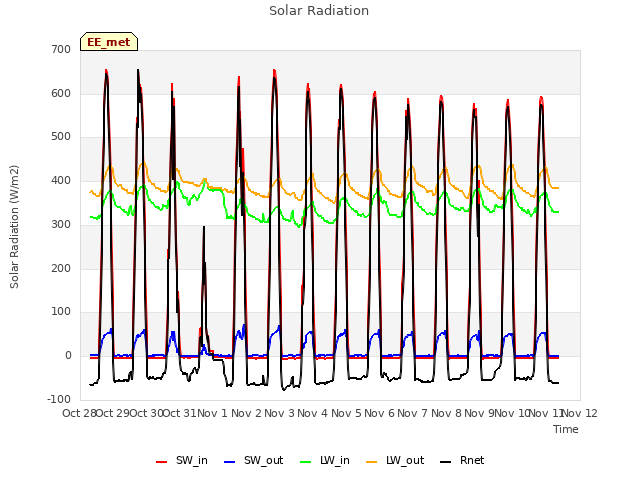This screenshot has width=640, height=480.
Task: Select the SW_out legend label
Action: [x=264, y=460]
